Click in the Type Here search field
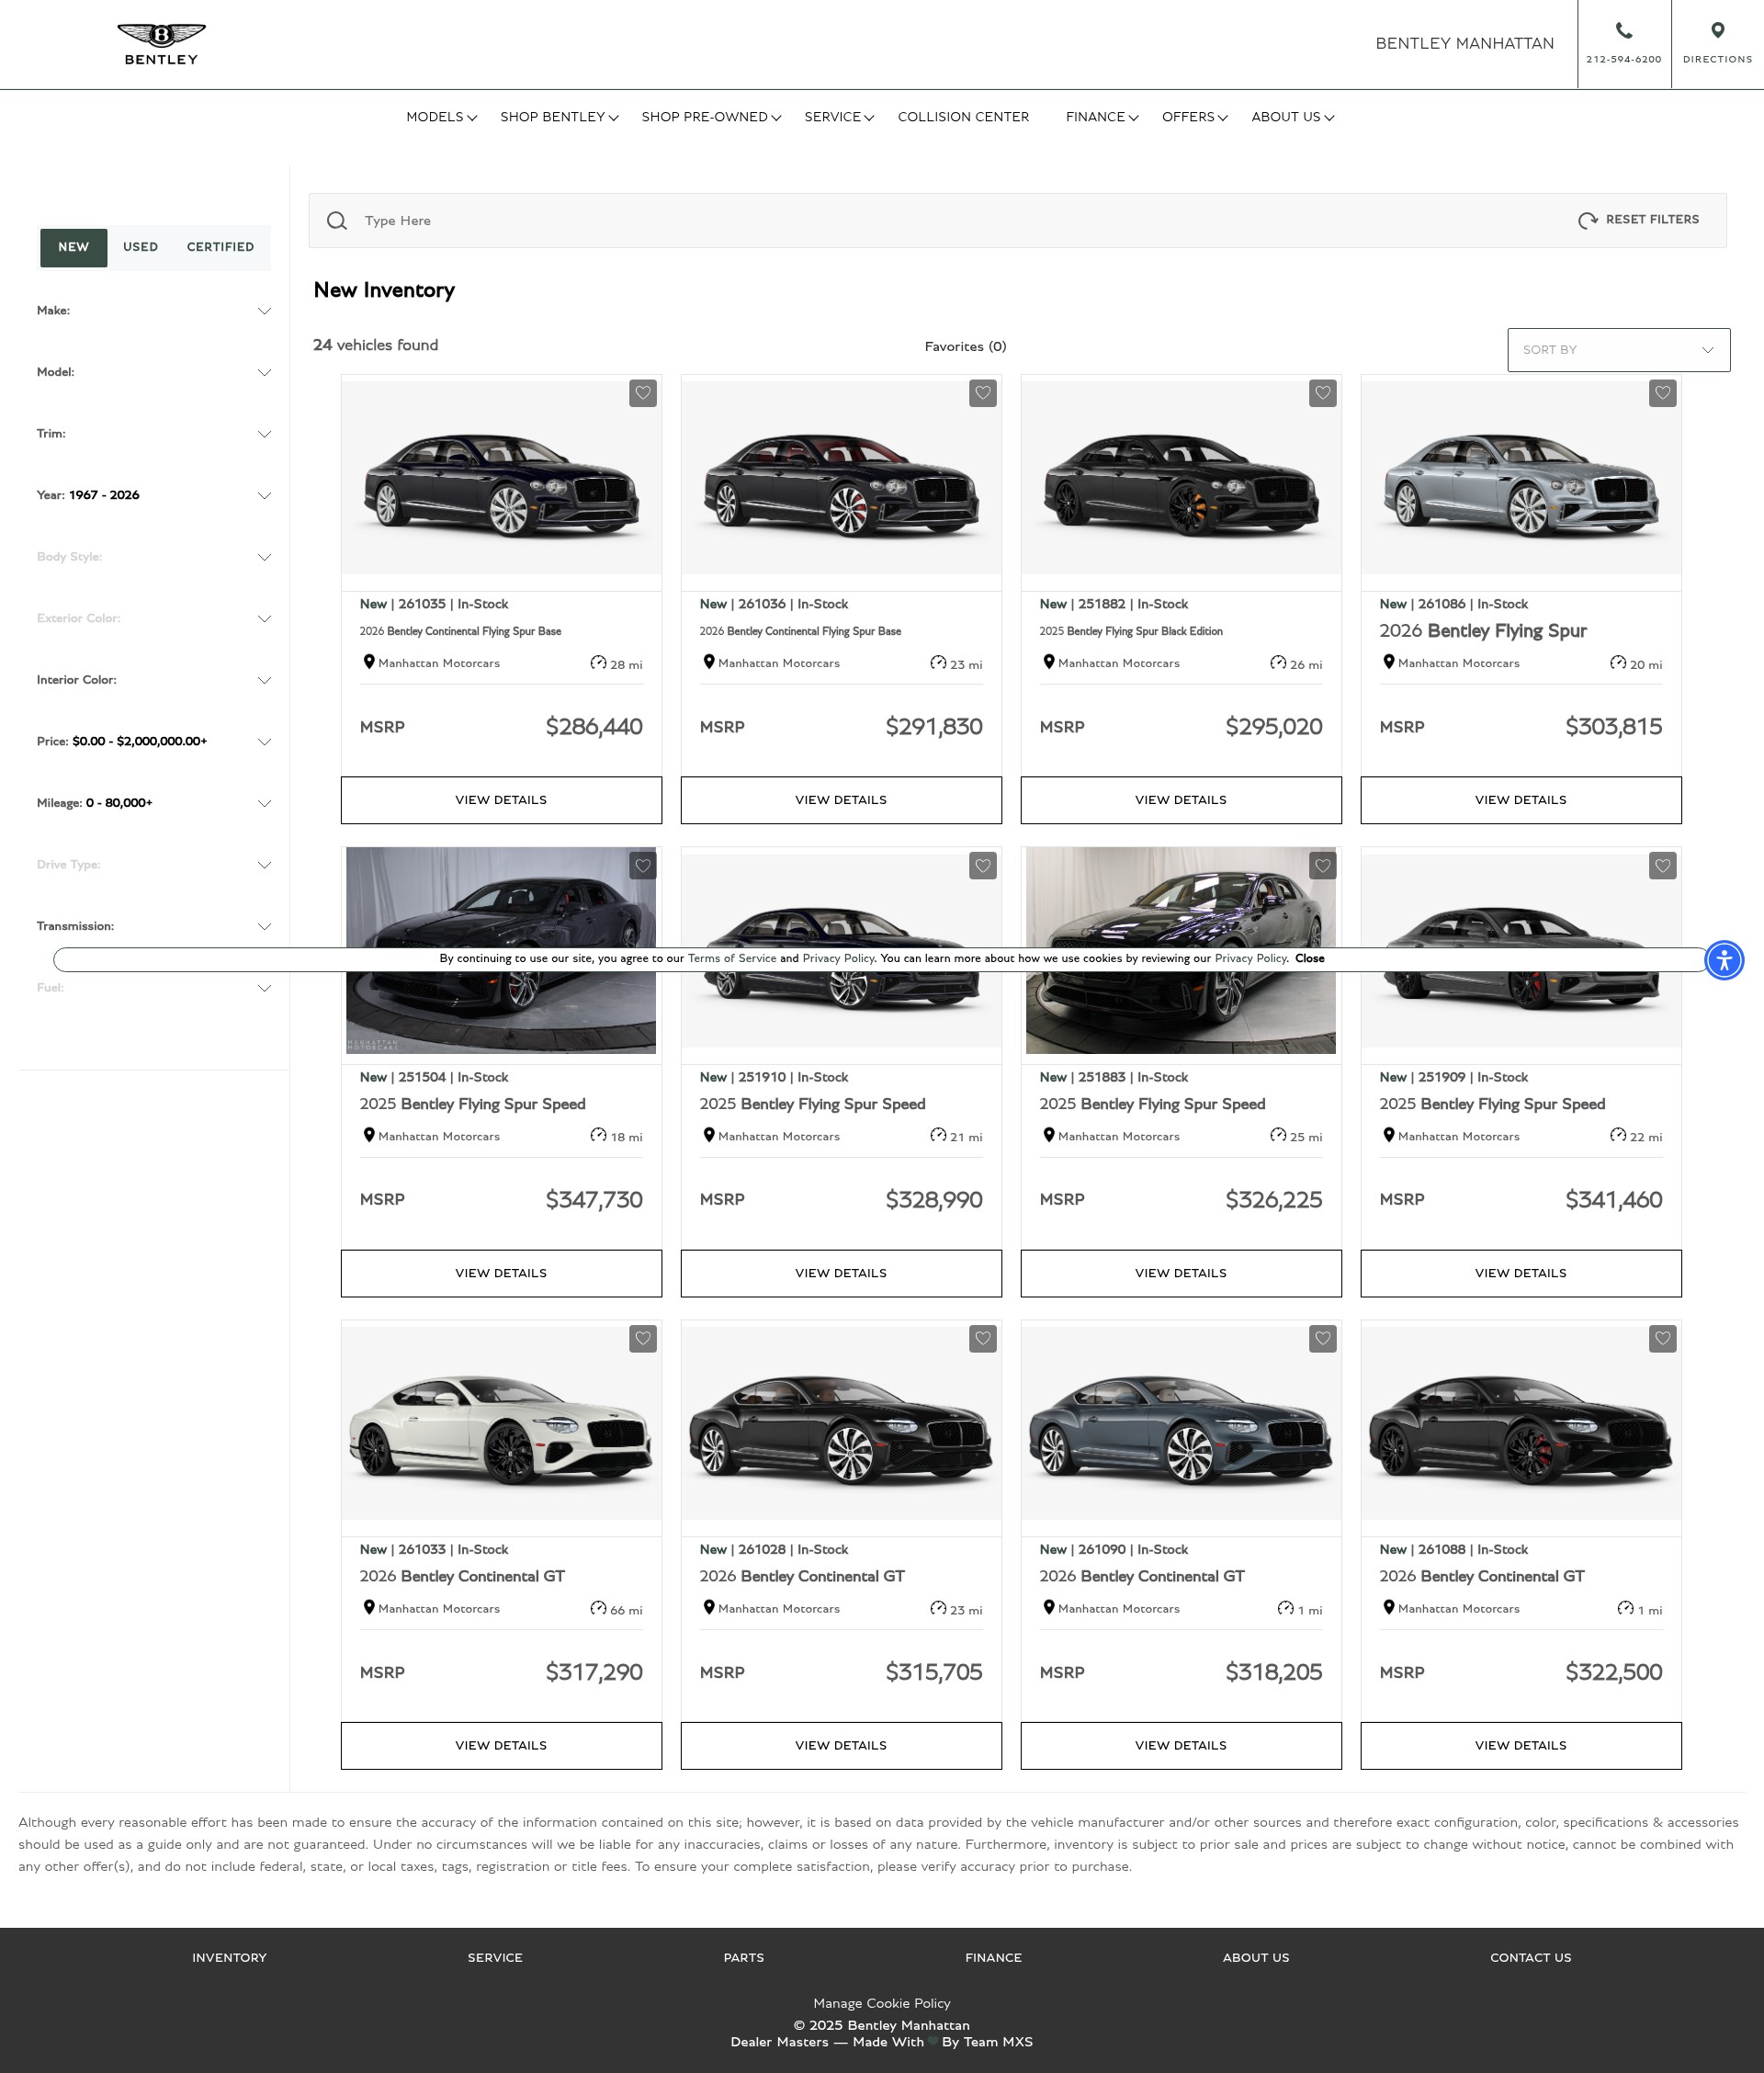Viewport: 1764px width, 2073px height. pyautogui.click(x=960, y=221)
